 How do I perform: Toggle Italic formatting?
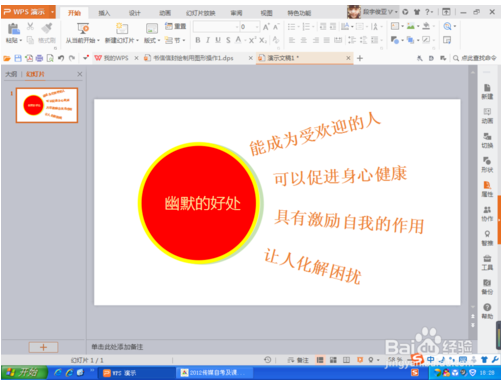[x=208, y=40]
